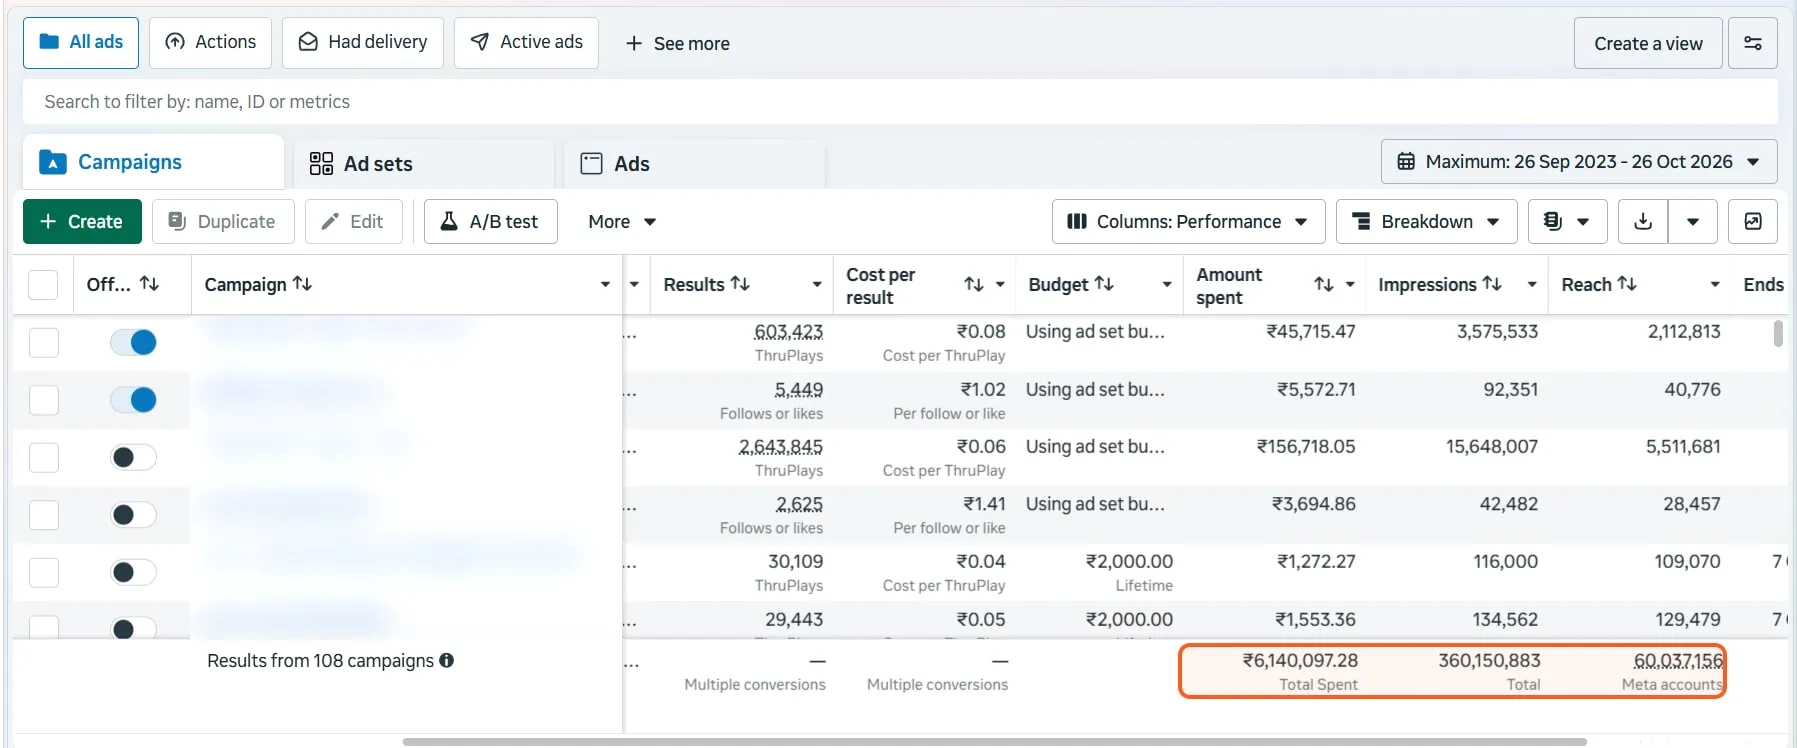Open Columns: Performance dropdown
1797x748 pixels.
pos(1188,221)
